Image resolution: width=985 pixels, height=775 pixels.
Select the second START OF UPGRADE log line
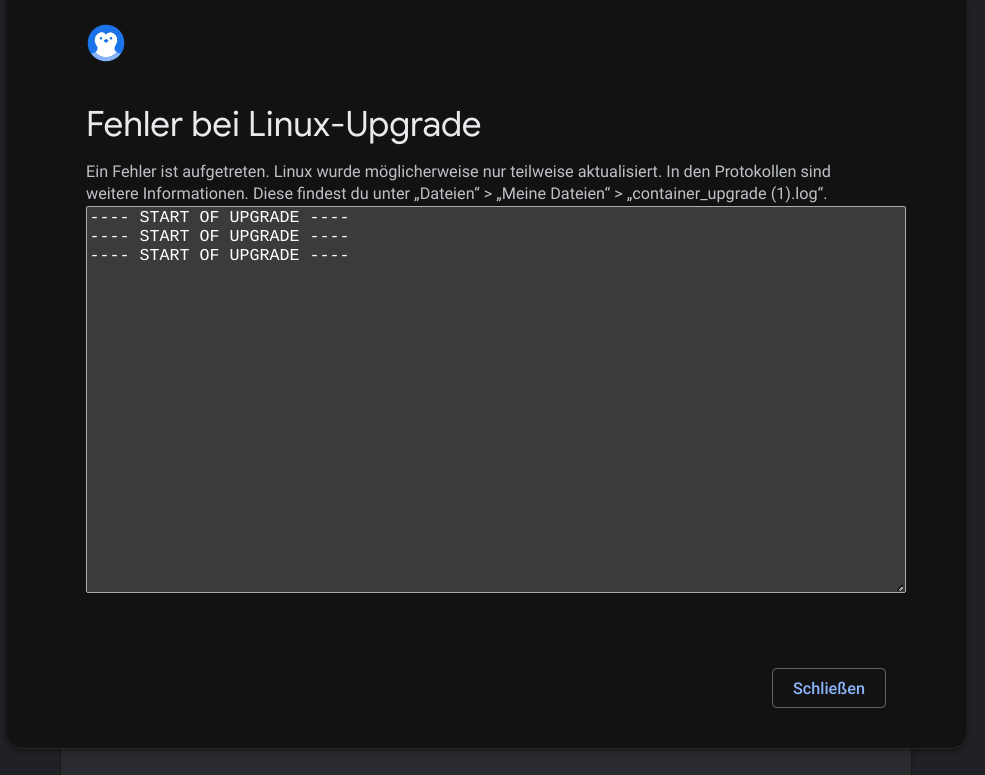219,236
